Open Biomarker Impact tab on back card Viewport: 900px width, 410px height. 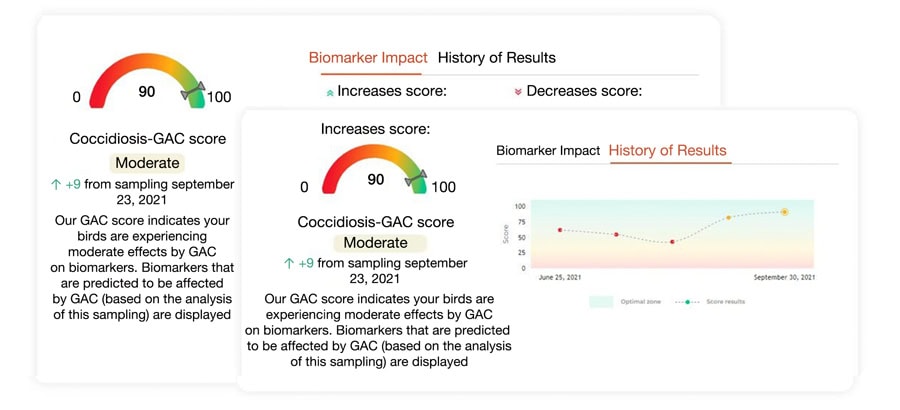[x=367, y=58]
